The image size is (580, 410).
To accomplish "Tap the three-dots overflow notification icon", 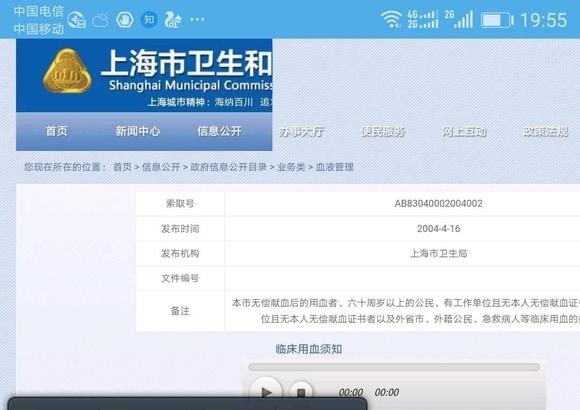I will click(197, 20).
